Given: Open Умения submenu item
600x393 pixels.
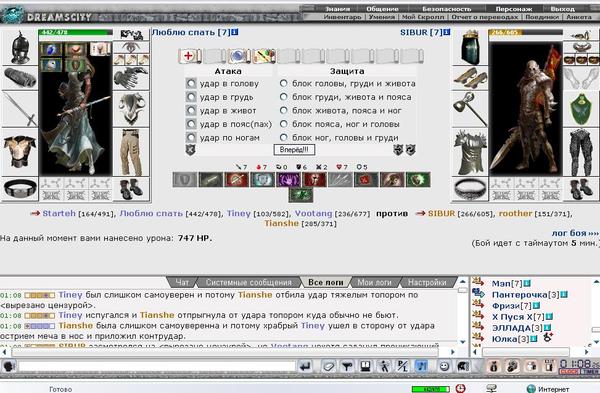Looking at the screenshot, I should [x=382, y=17].
